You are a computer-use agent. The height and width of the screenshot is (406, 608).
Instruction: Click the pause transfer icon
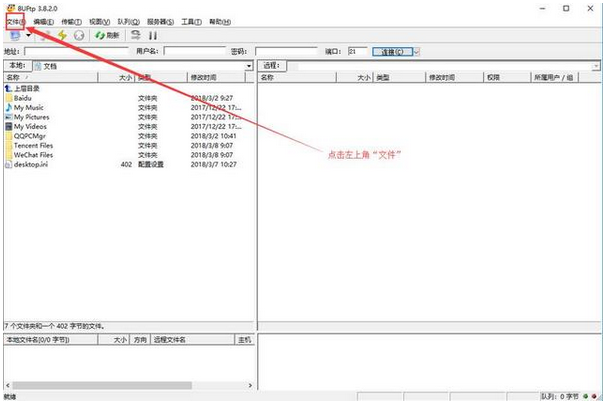[153, 36]
